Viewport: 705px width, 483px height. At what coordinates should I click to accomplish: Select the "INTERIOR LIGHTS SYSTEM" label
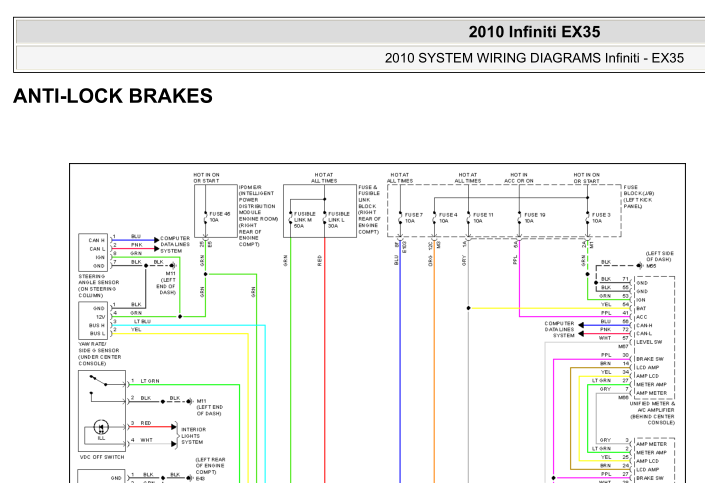[193, 436]
